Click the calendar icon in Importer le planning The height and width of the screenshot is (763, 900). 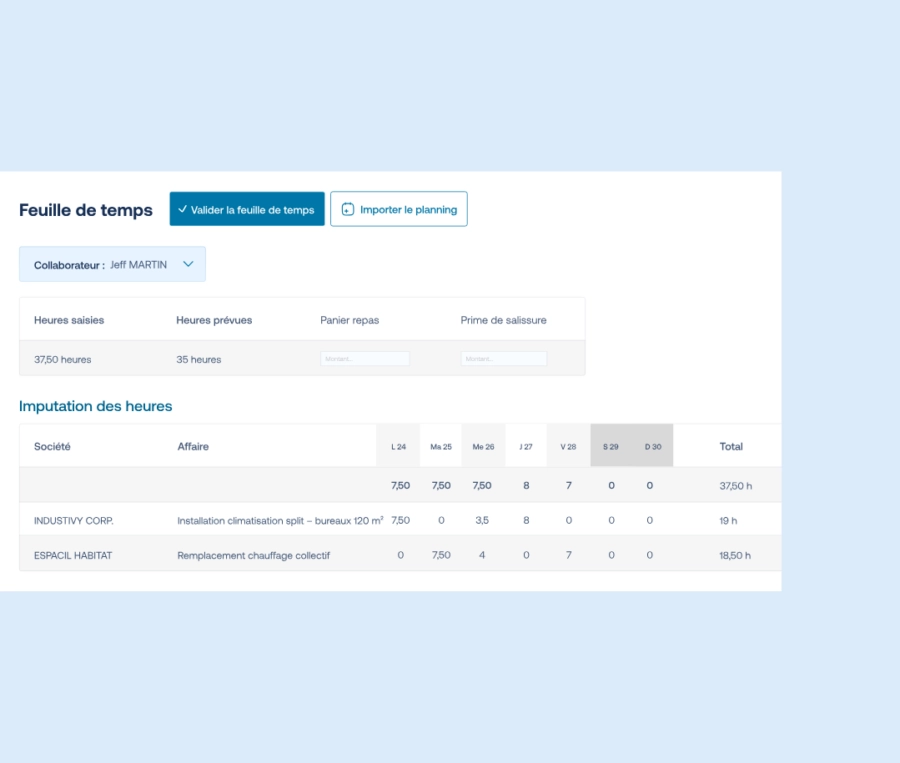pyautogui.click(x=348, y=210)
